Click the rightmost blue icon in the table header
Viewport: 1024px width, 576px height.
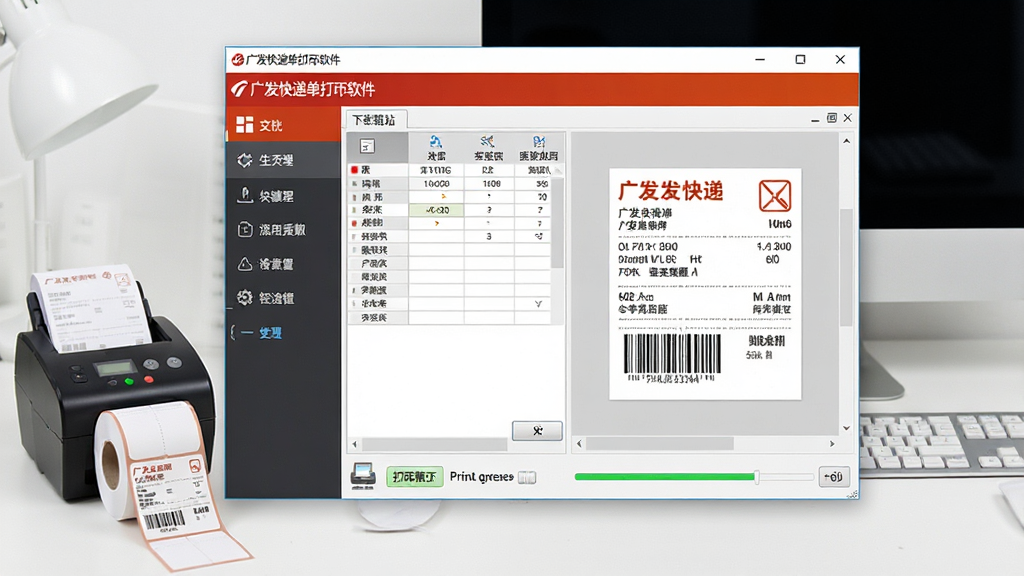539,141
